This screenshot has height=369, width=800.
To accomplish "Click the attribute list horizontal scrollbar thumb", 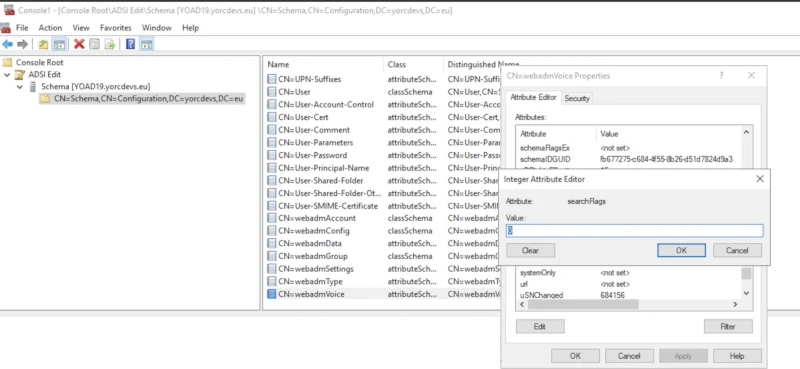I will pos(583,304).
